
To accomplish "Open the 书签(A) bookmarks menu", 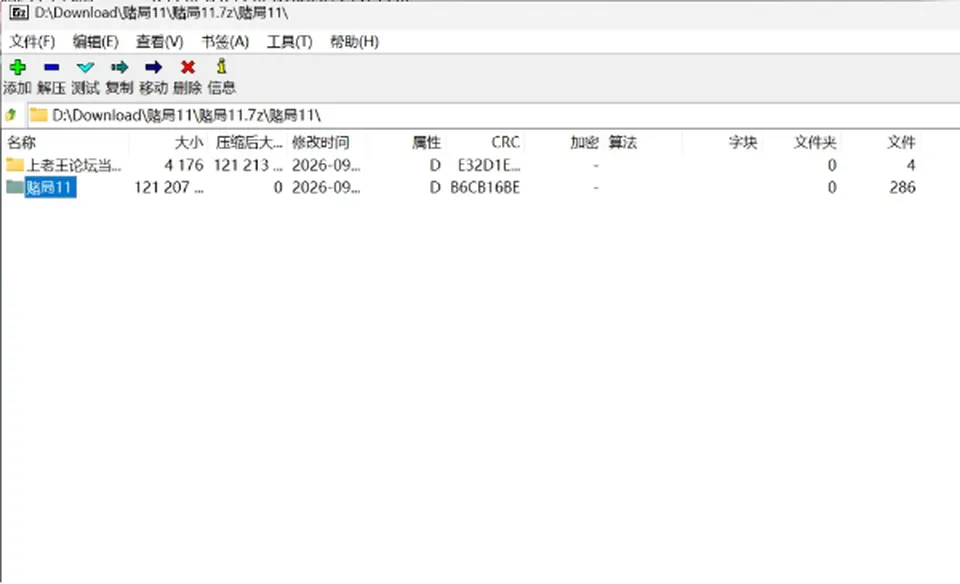I will coord(225,42).
